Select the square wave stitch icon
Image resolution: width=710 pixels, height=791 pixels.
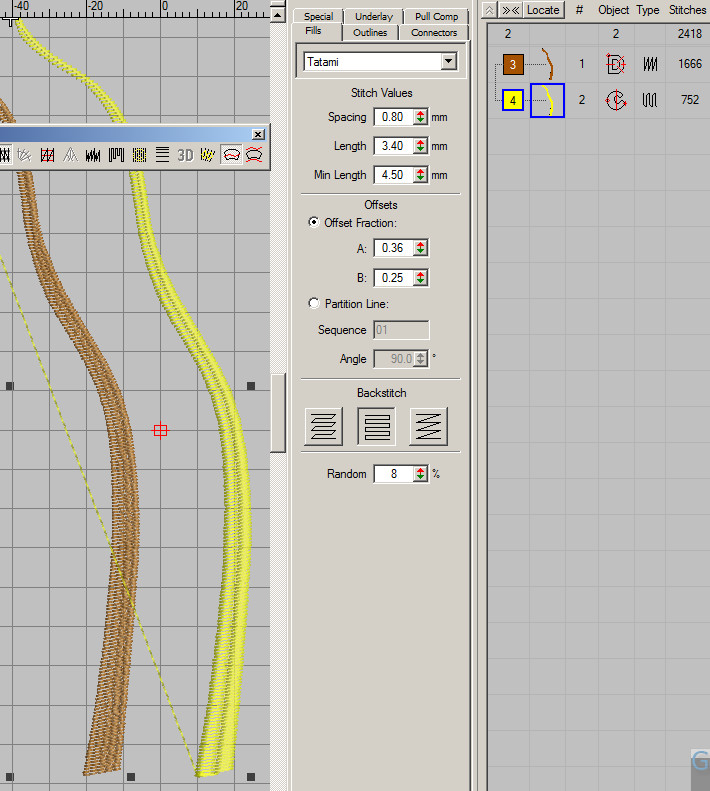116,155
